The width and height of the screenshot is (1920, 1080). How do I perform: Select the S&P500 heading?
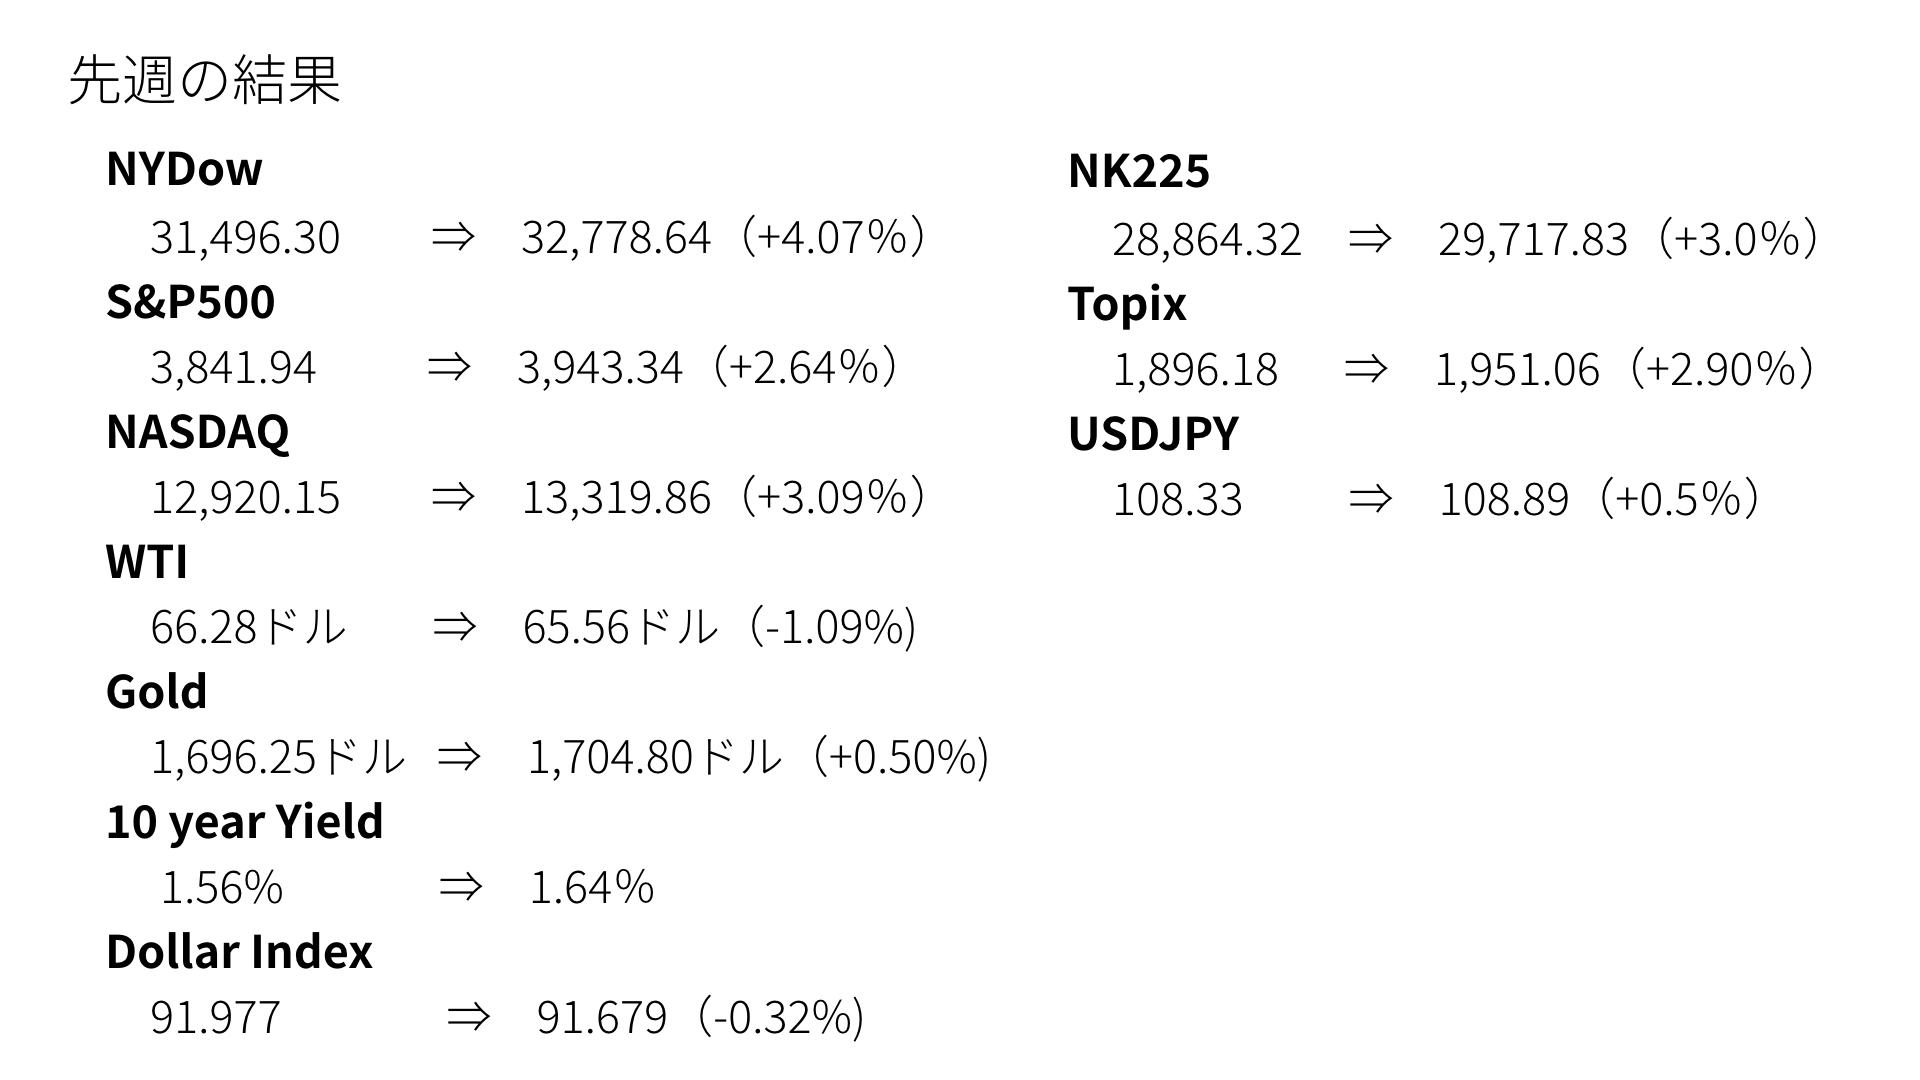[x=190, y=301]
